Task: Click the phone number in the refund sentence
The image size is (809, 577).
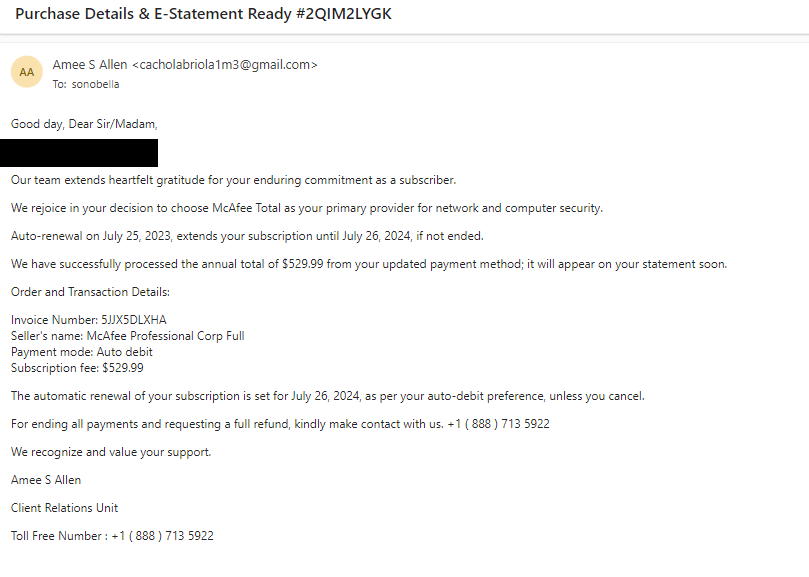Action: (x=498, y=424)
